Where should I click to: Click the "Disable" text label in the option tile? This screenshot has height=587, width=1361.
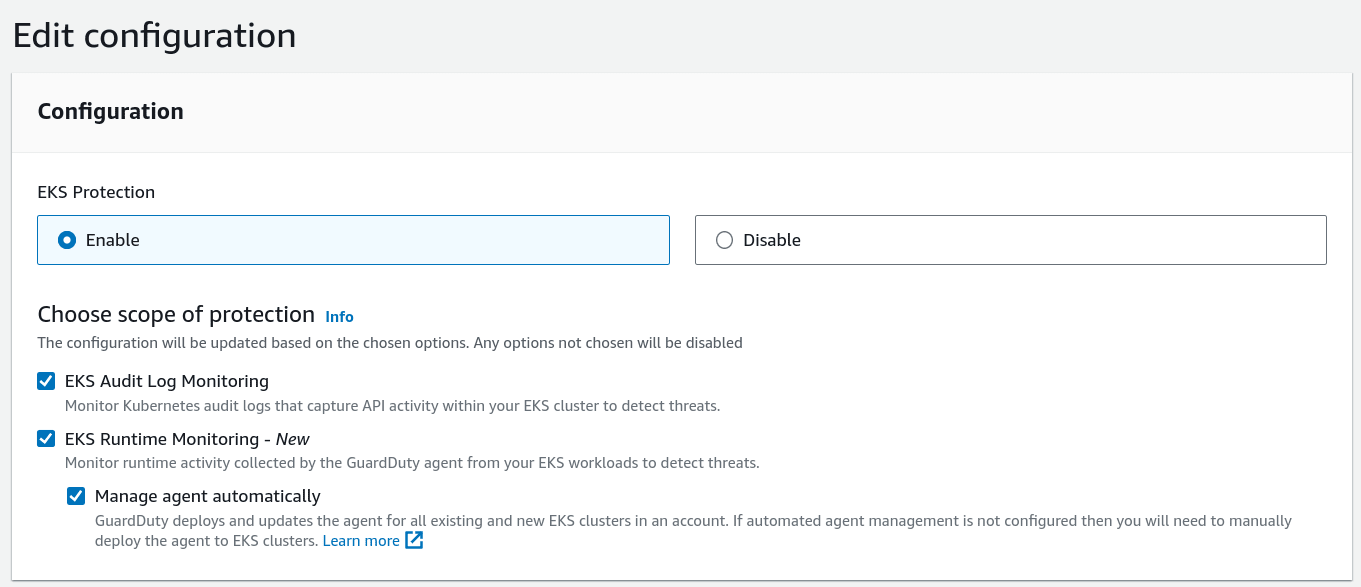click(772, 240)
